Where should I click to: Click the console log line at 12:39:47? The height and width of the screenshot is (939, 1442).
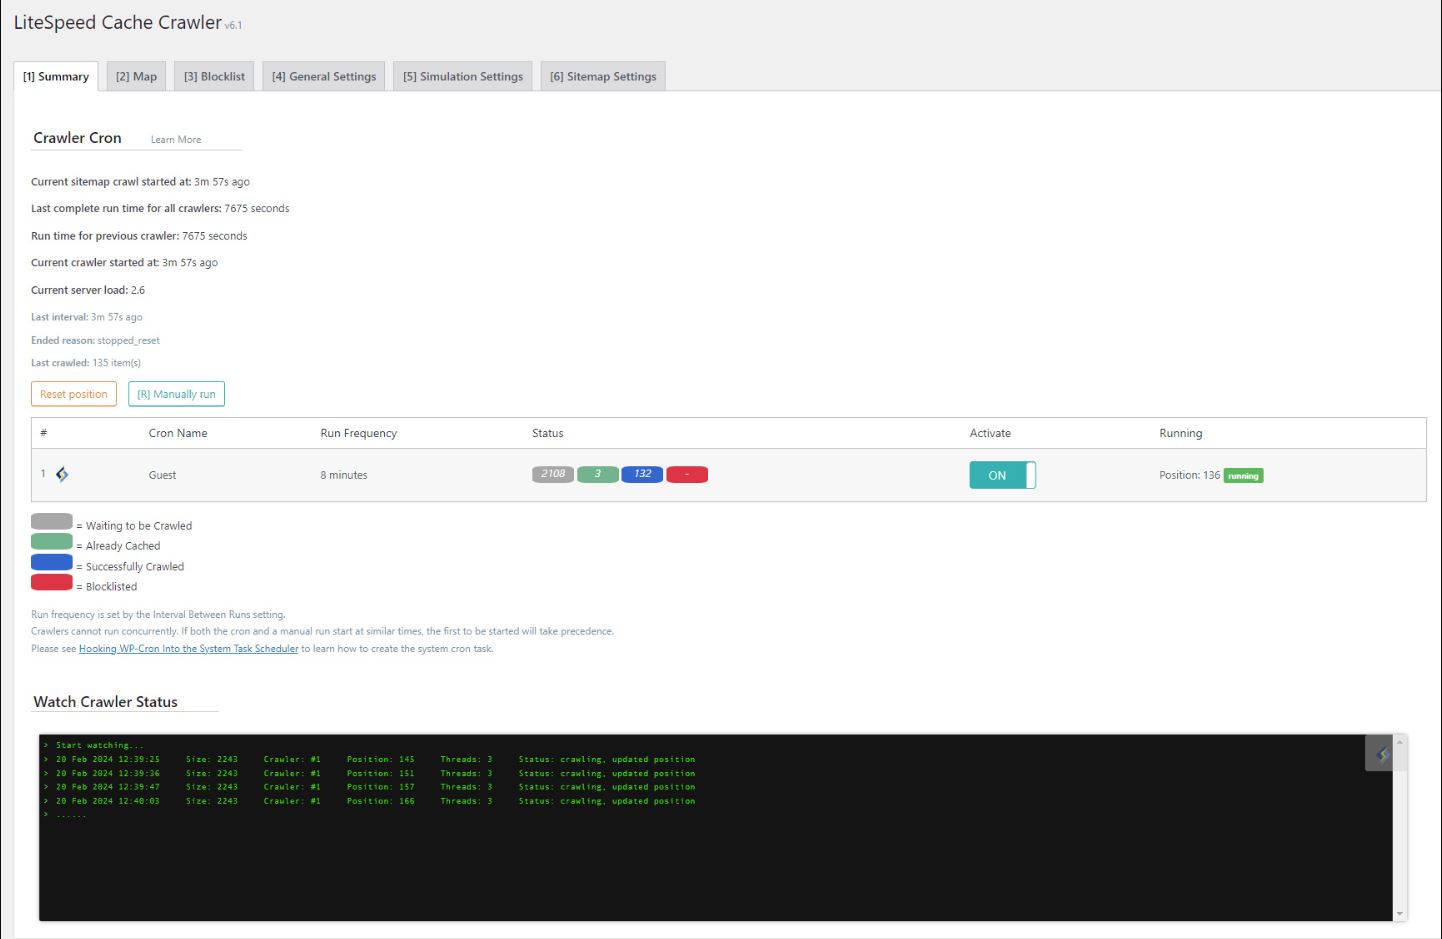[x=369, y=787]
